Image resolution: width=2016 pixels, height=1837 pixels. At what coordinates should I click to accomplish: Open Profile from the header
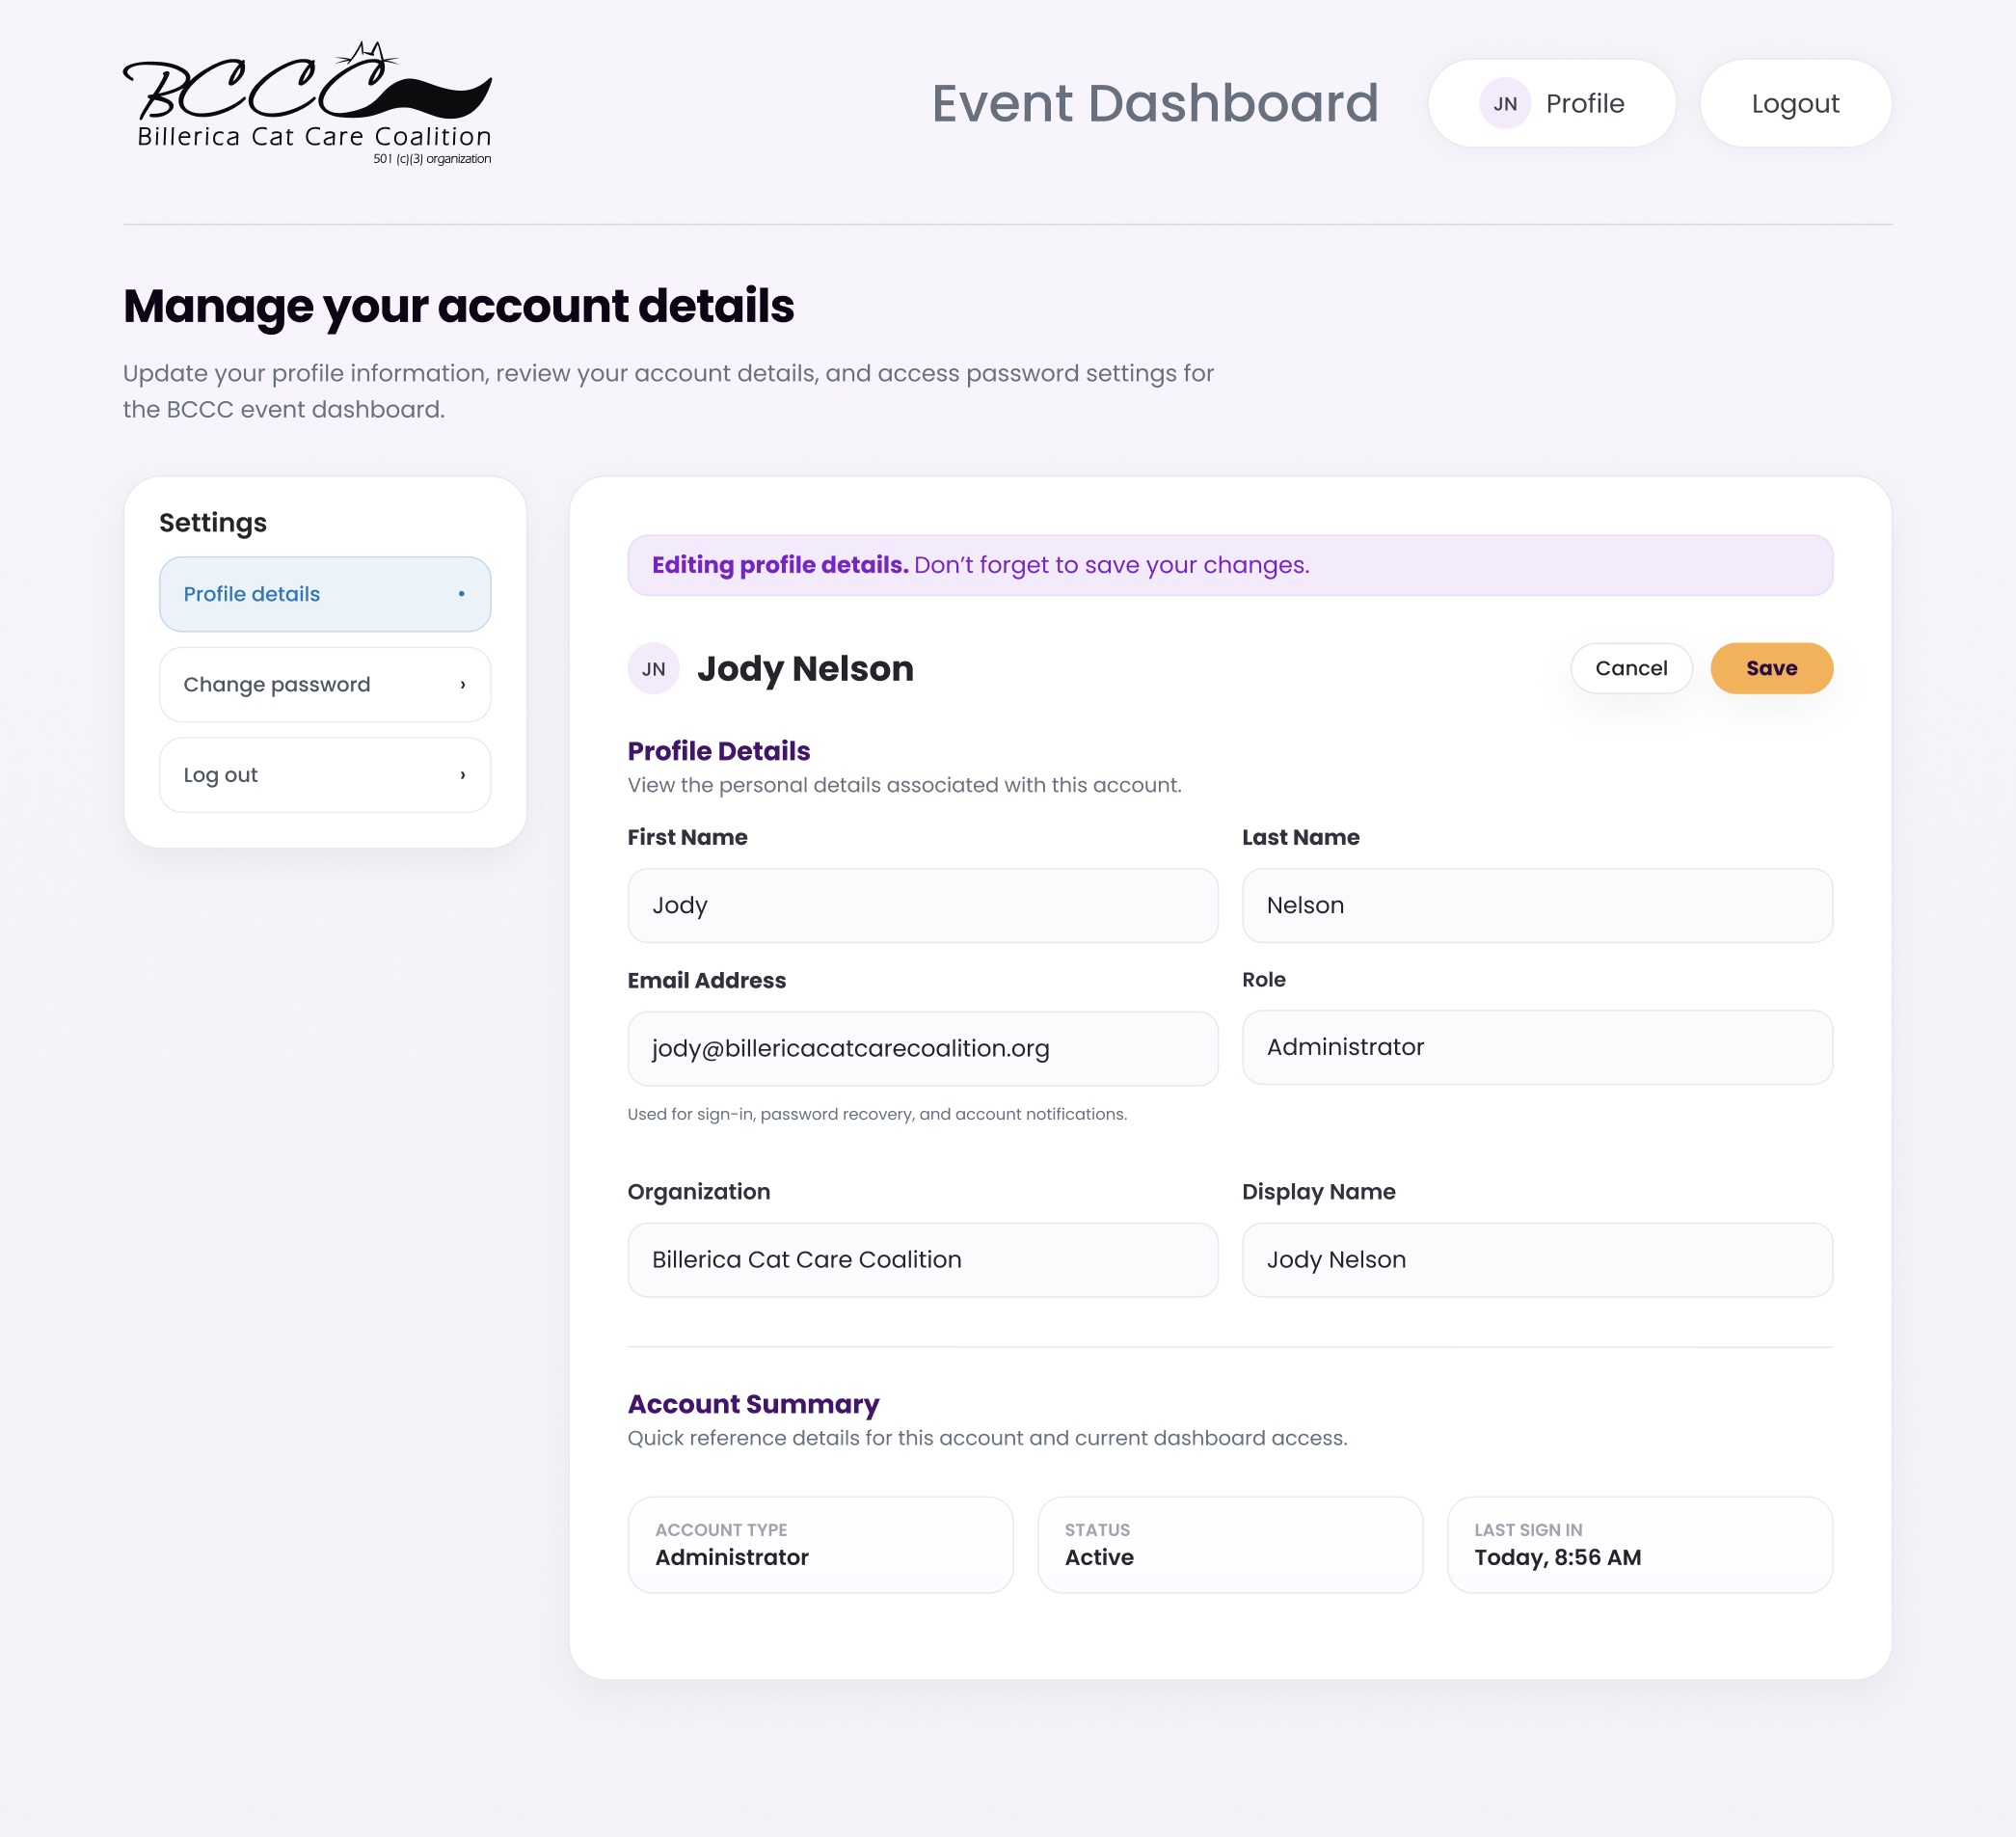(x=1552, y=104)
